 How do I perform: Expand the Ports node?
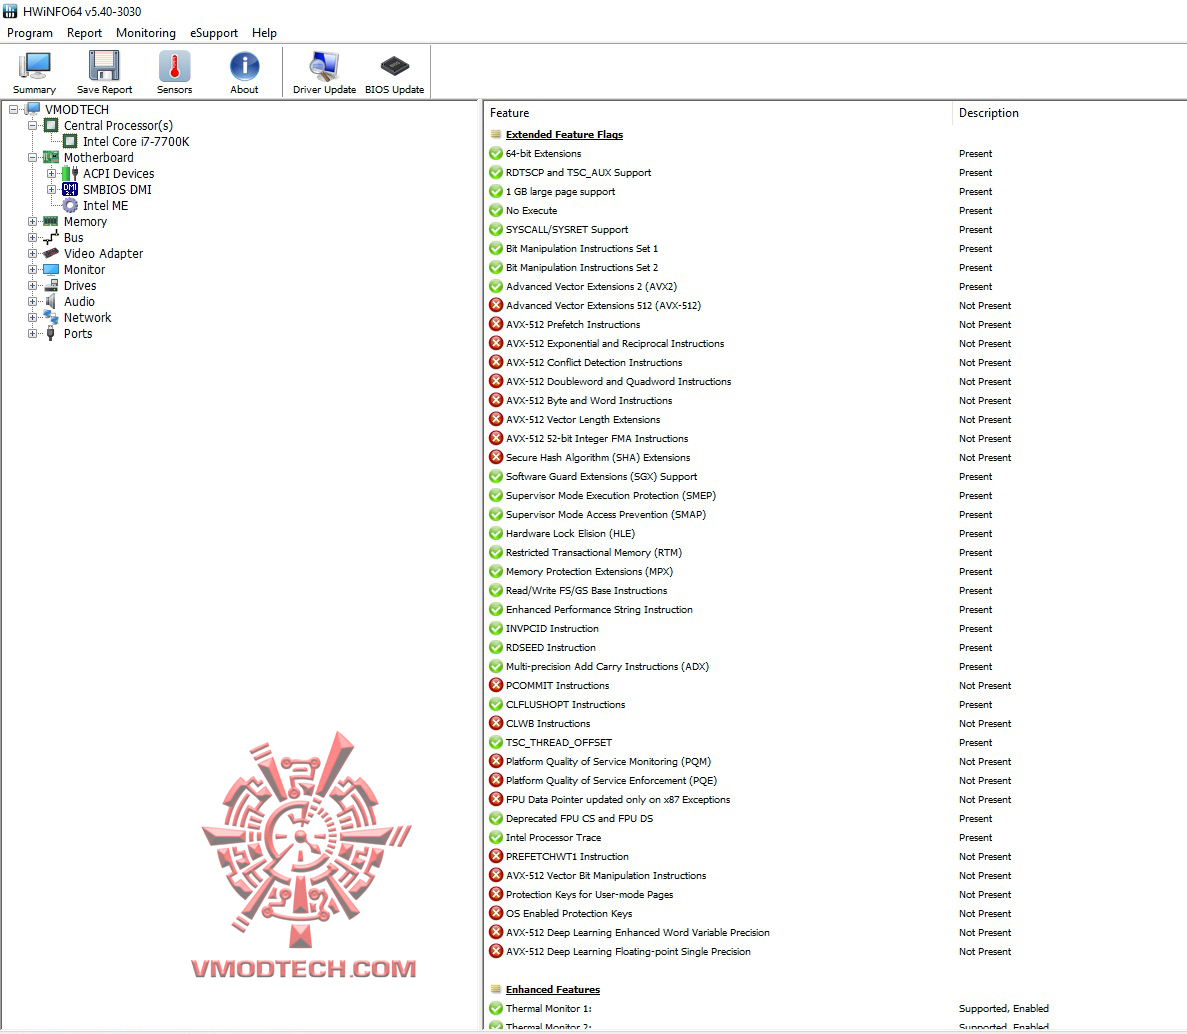point(33,333)
